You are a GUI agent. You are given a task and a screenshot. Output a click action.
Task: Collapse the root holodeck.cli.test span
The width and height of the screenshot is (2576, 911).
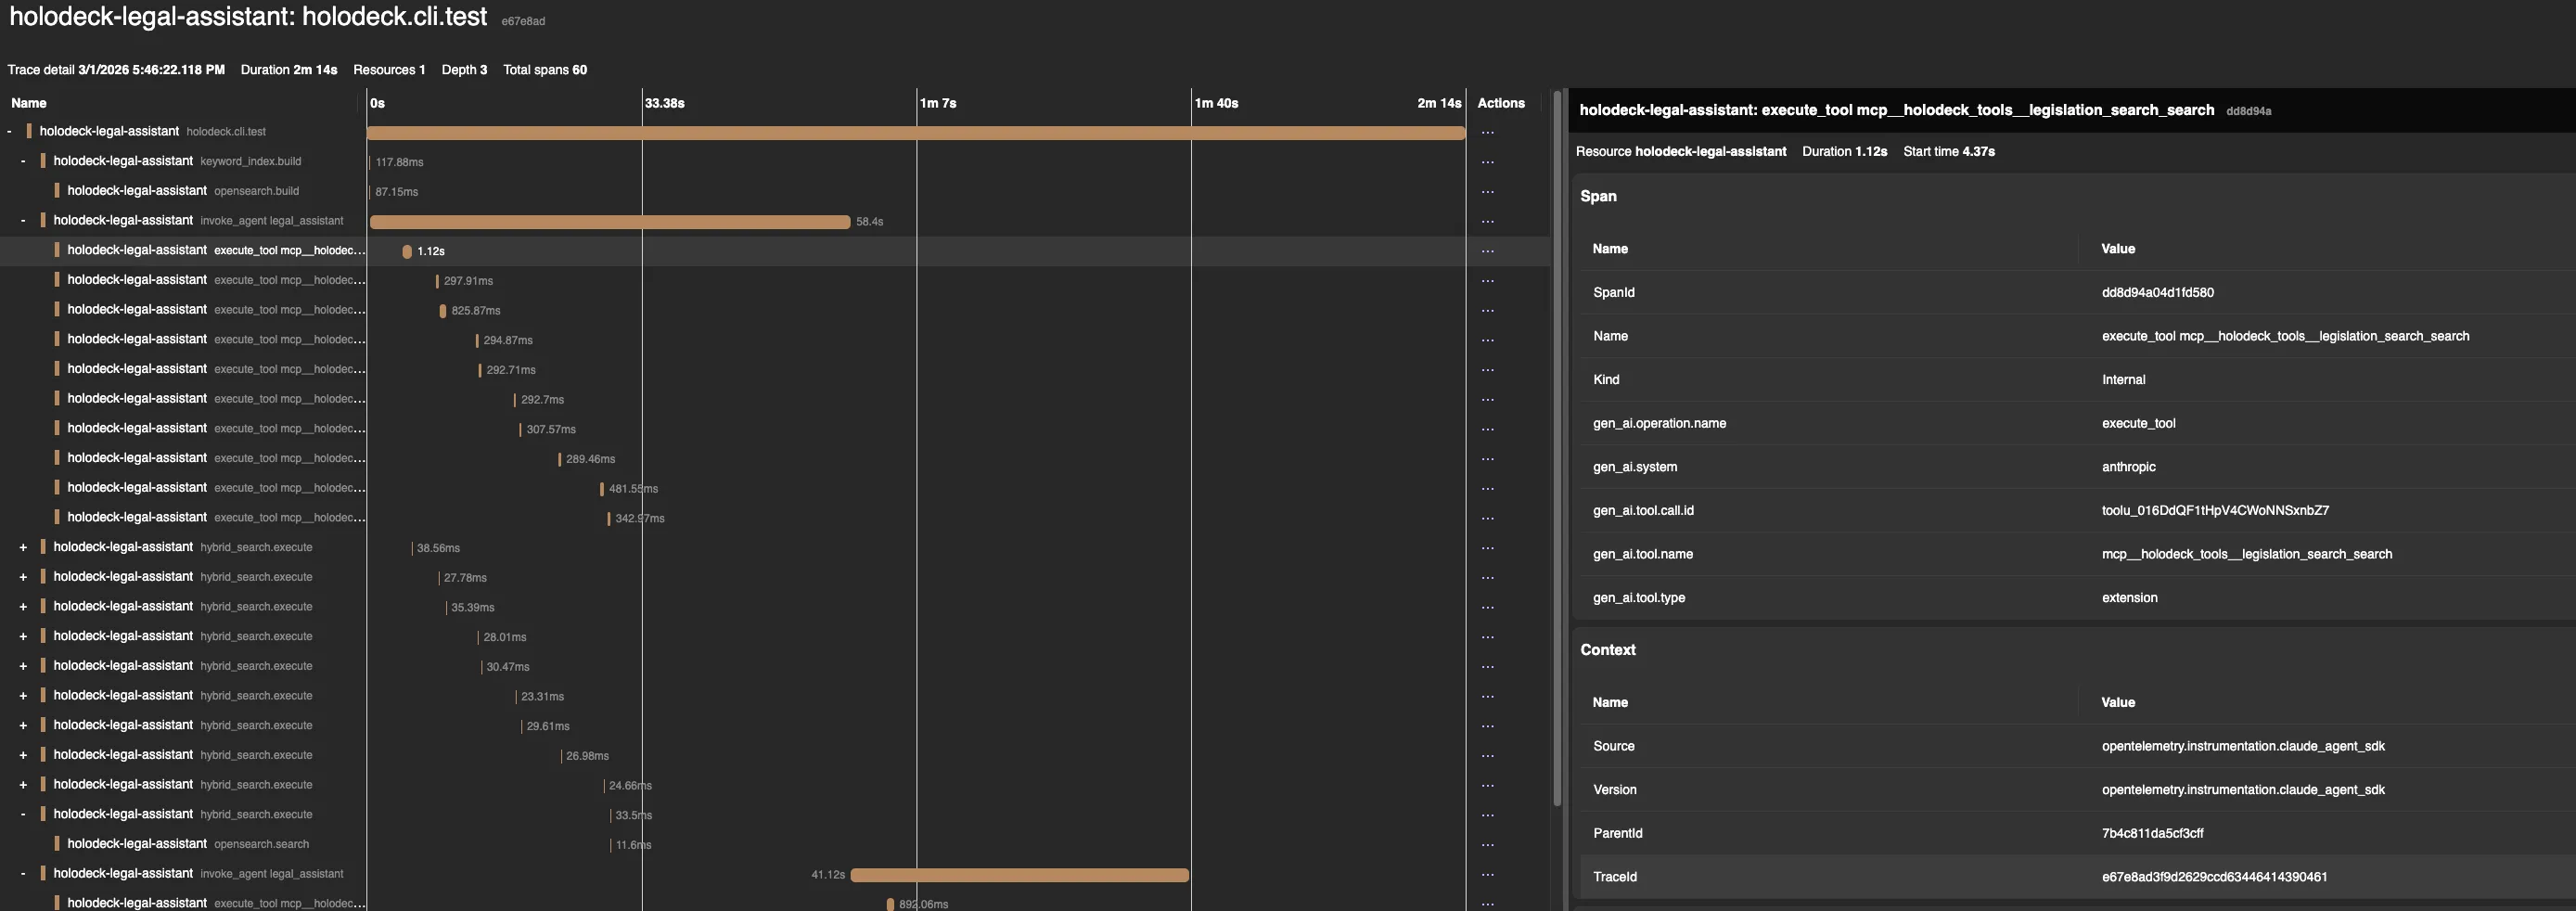(x=10, y=131)
